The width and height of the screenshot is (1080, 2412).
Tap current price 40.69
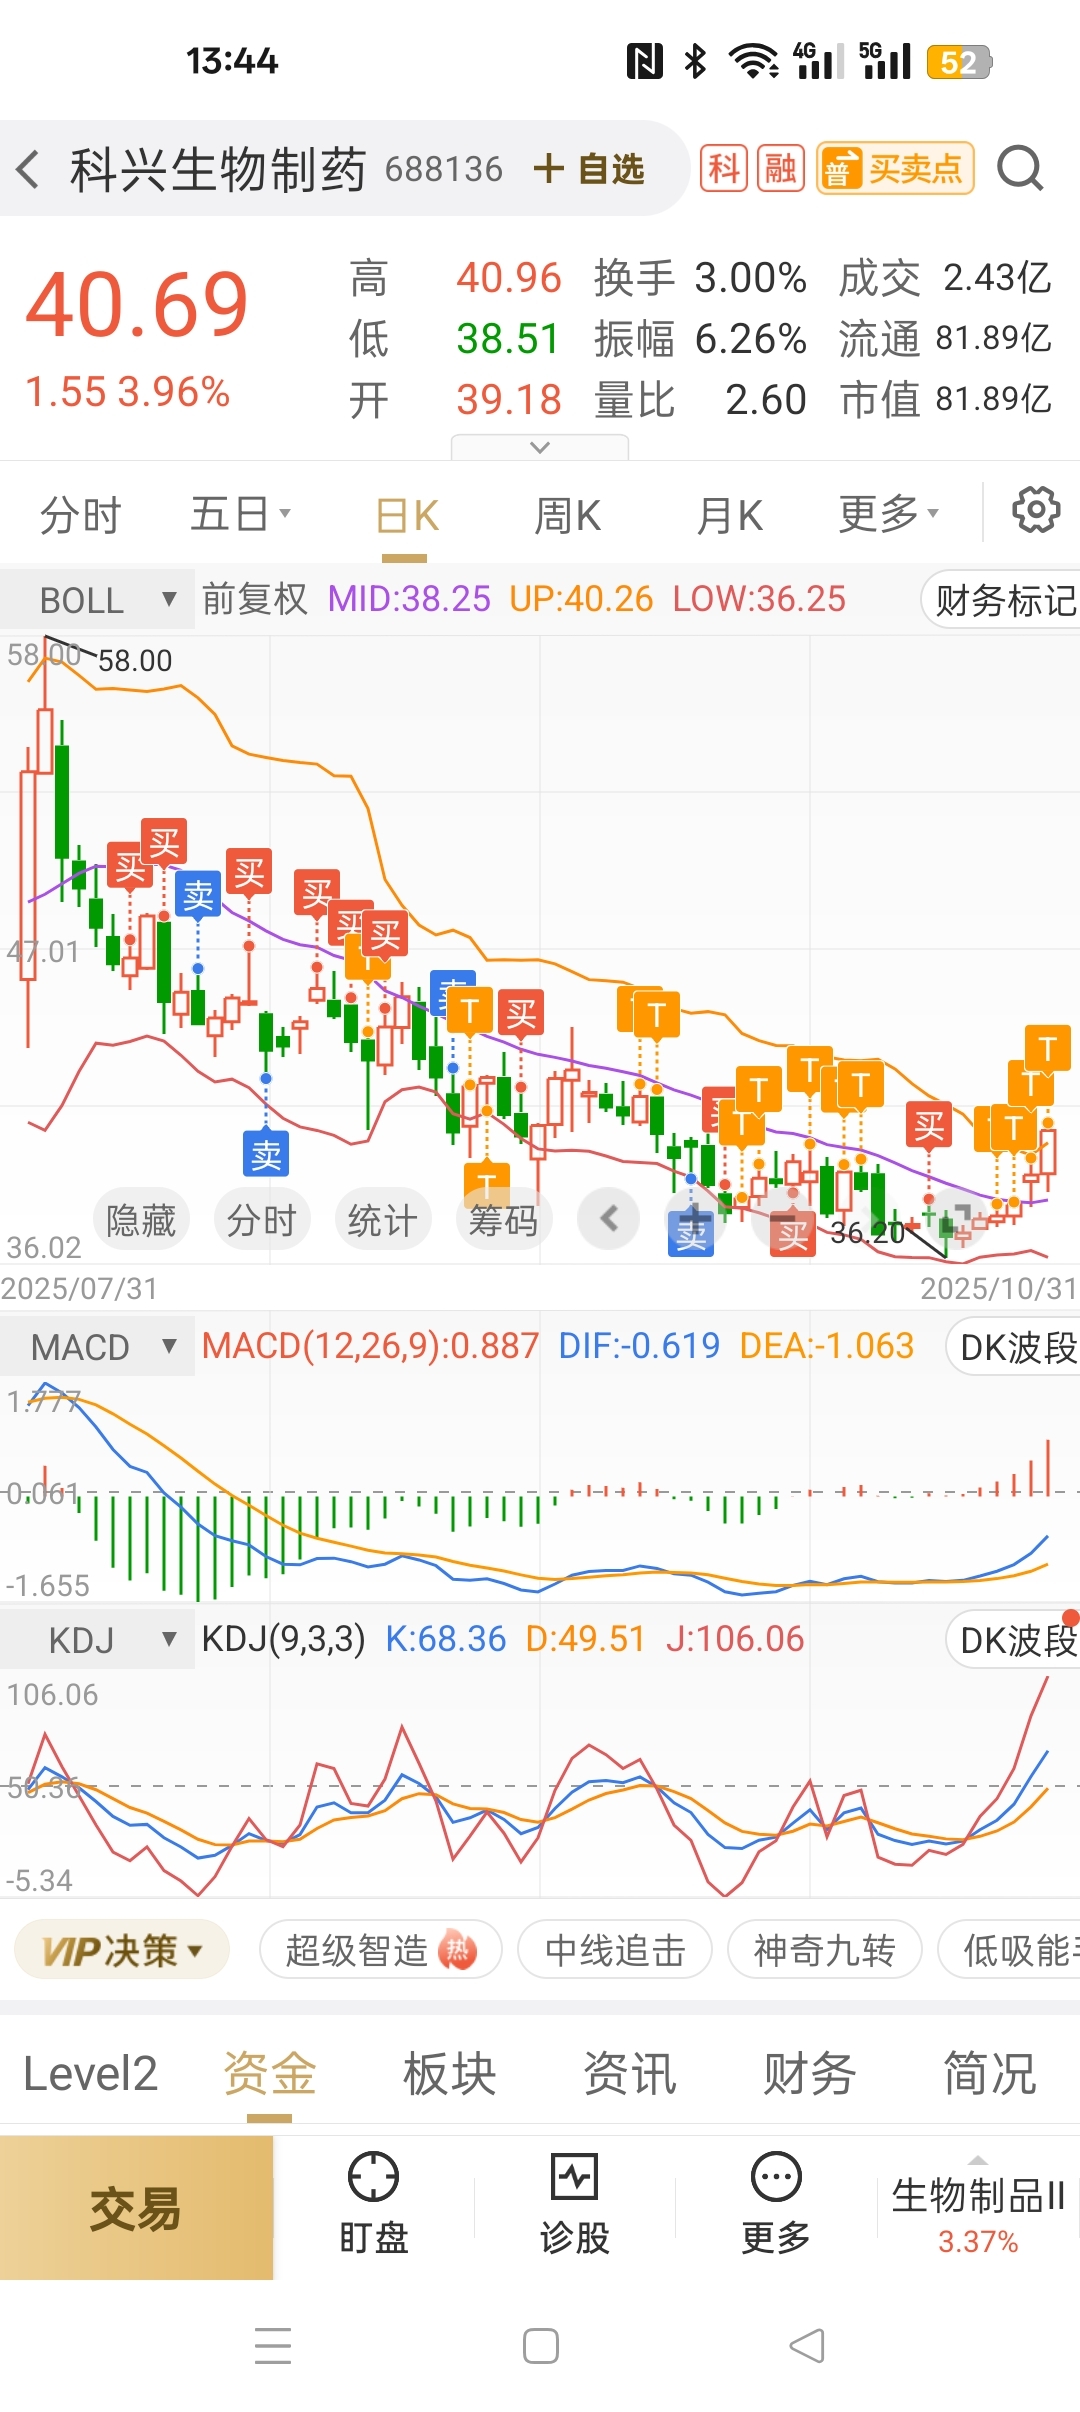point(137,305)
